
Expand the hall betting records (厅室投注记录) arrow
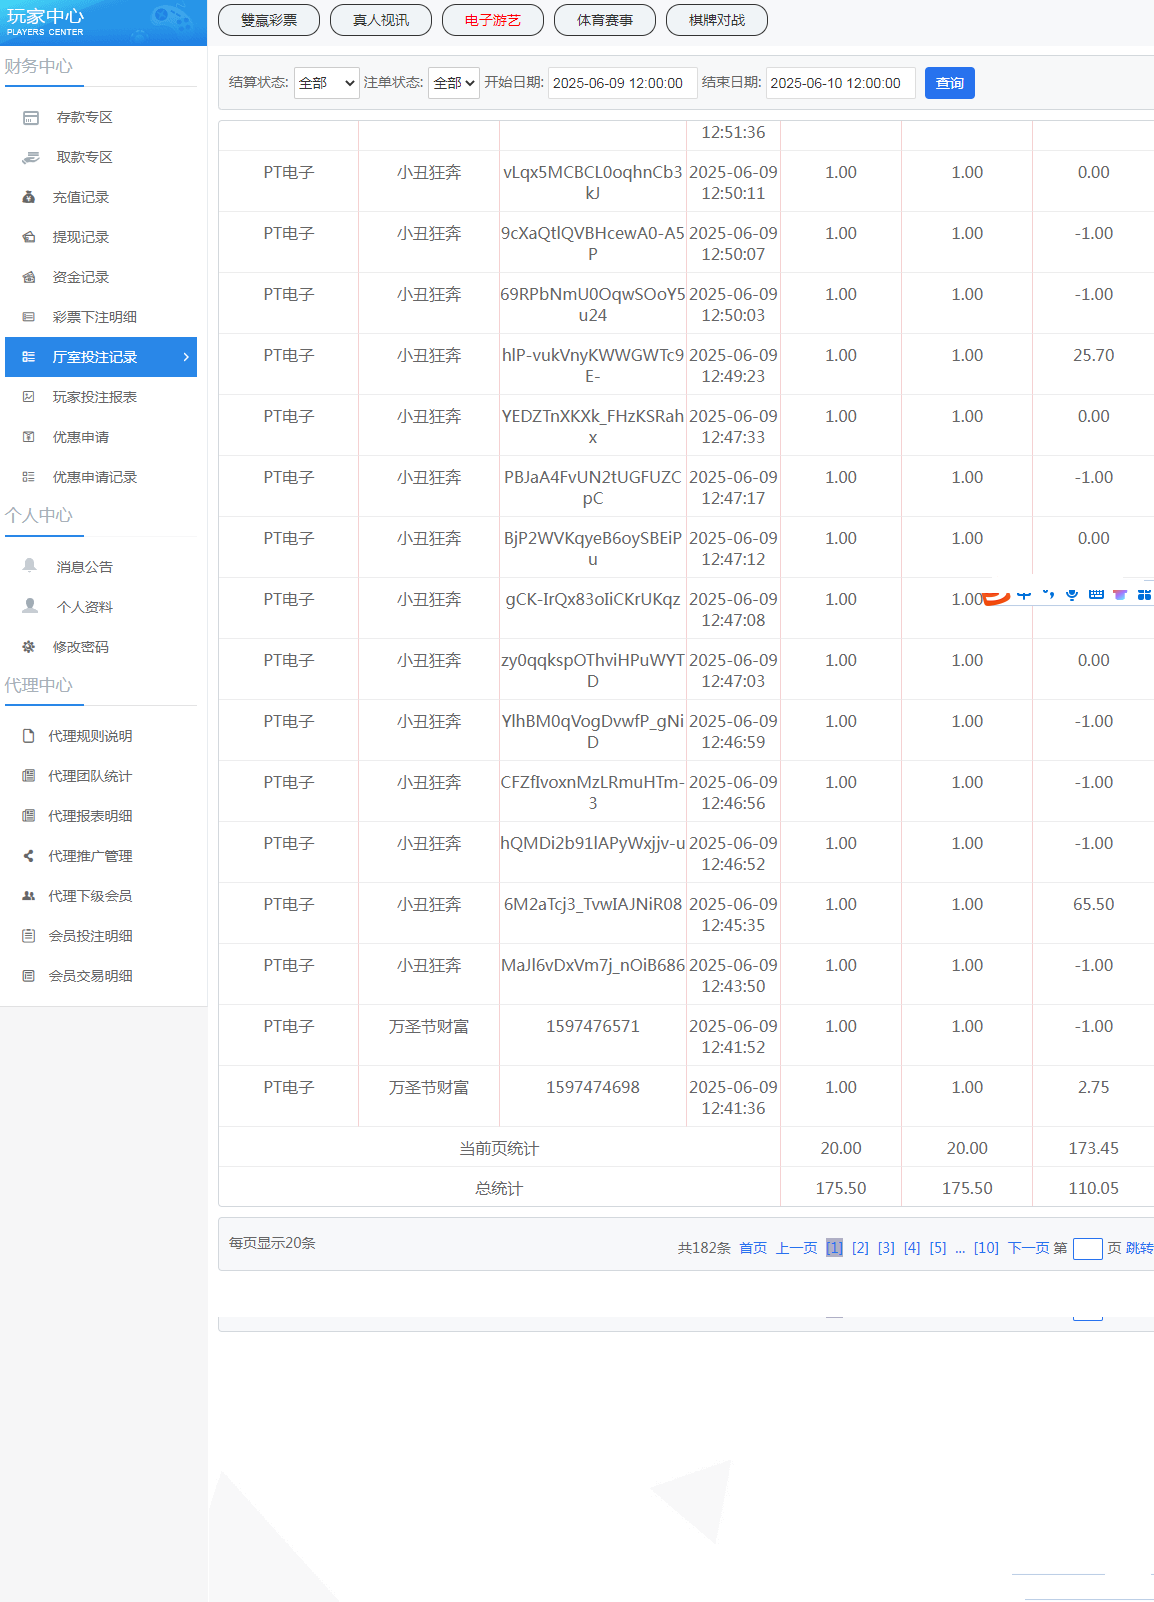click(186, 357)
